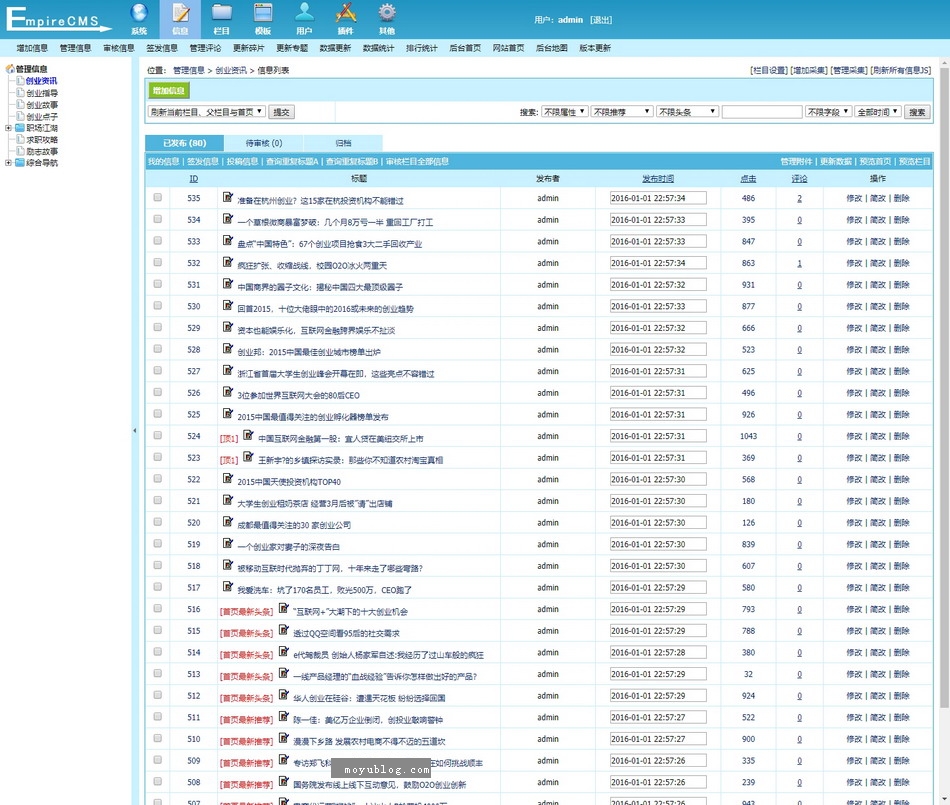Screen dimensions: 950x805
Task: Select the 信息 notepad icon in top navigation
Action: [181, 13]
